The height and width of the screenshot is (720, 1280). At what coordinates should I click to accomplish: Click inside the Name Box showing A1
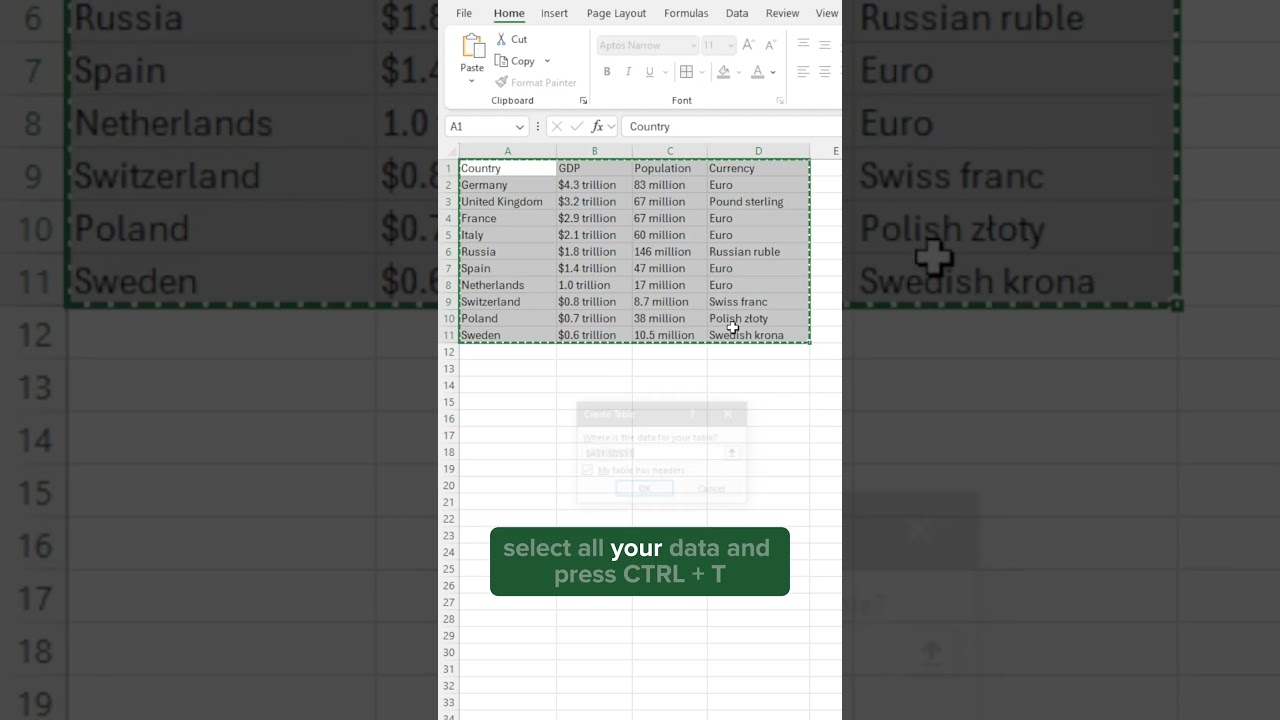479,126
